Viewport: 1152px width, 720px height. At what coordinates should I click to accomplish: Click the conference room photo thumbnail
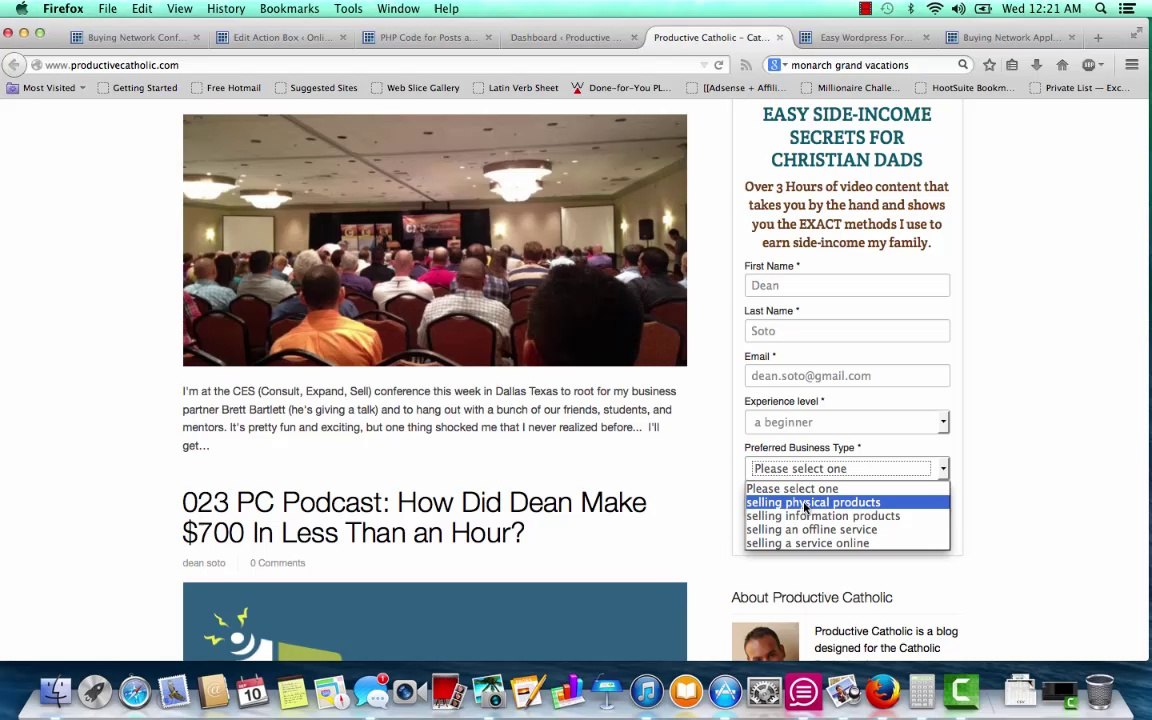pyautogui.click(x=435, y=240)
